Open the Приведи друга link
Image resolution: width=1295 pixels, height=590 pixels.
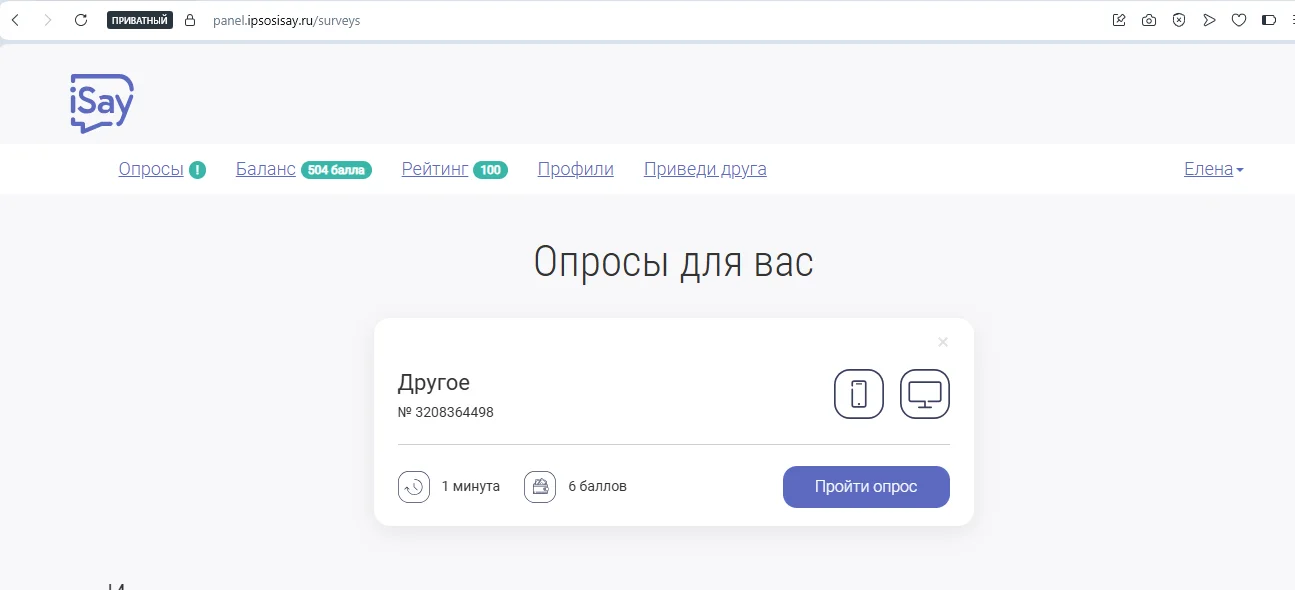[705, 169]
